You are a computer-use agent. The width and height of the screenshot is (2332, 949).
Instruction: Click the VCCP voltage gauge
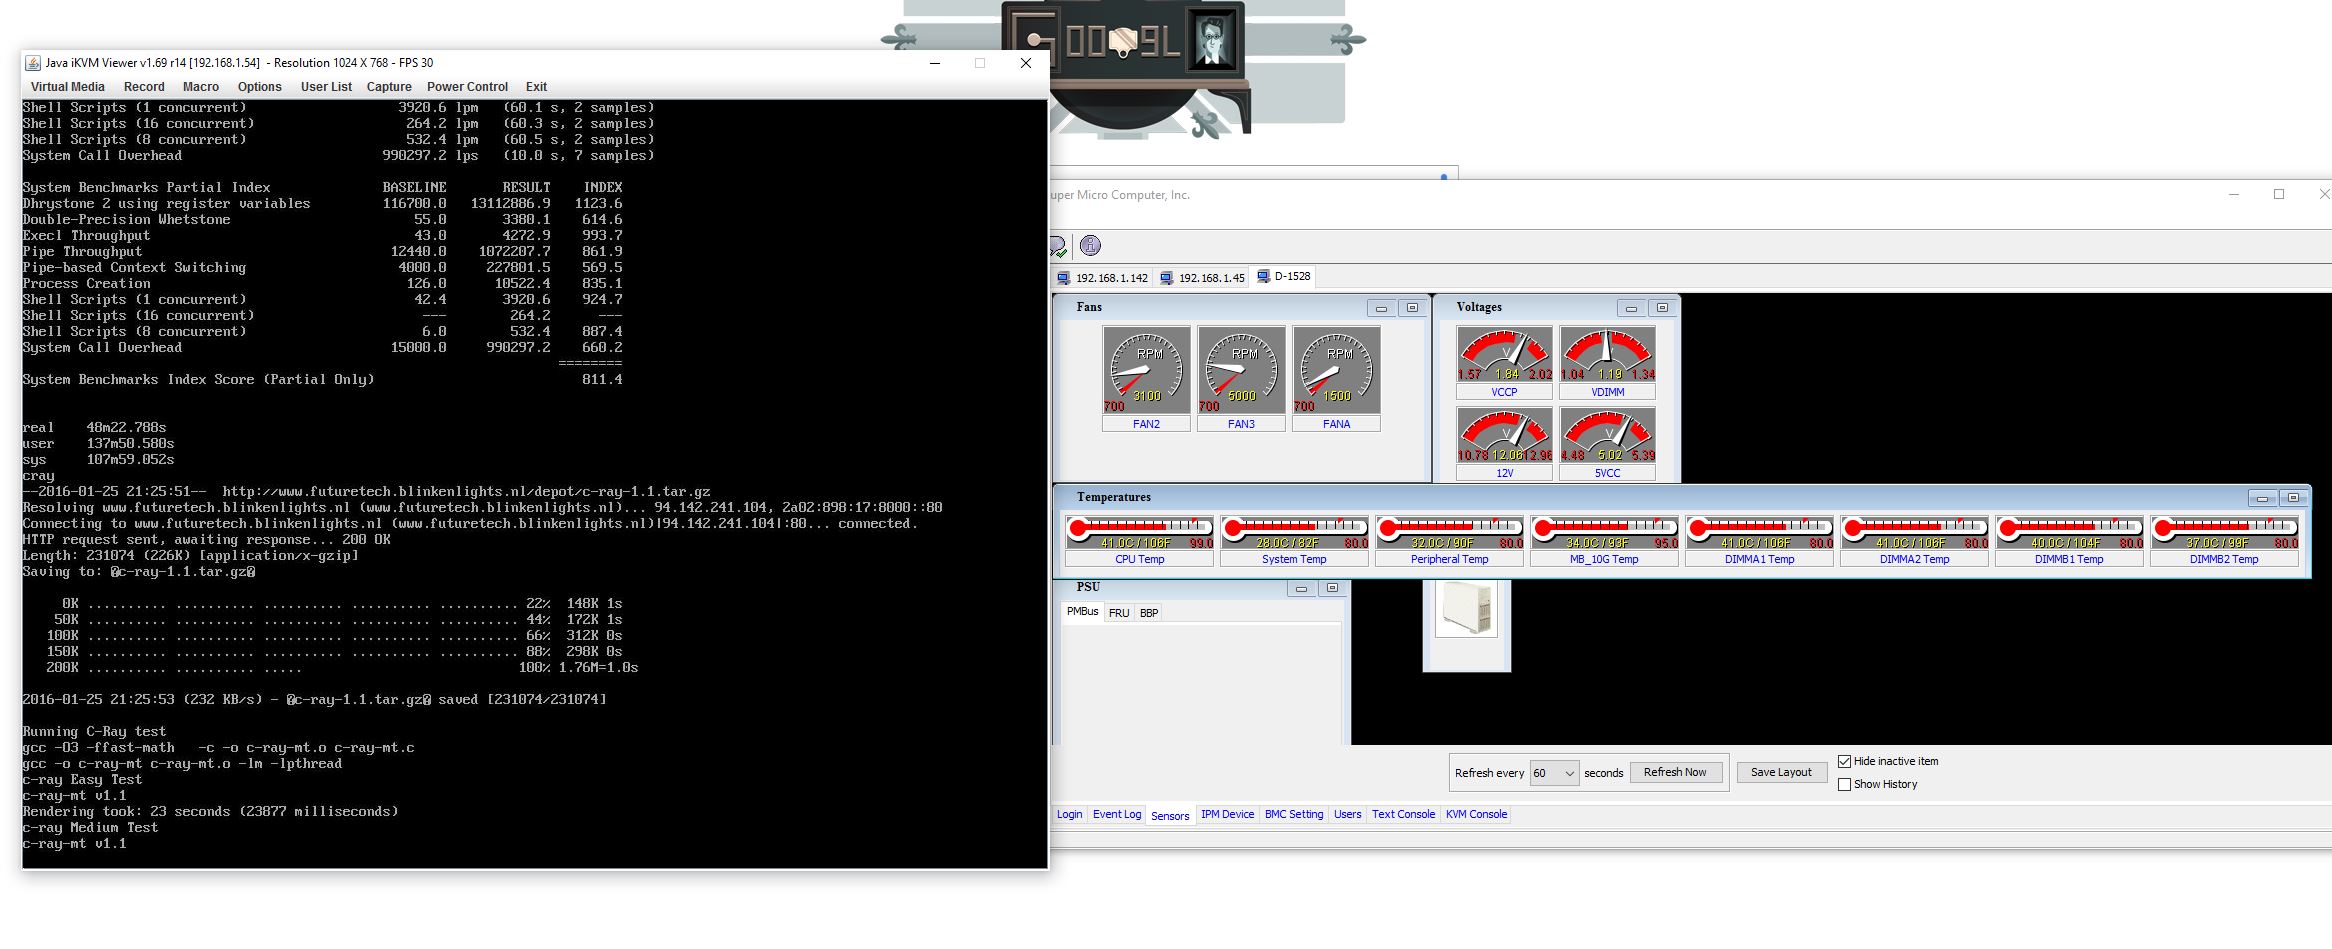tap(1504, 354)
